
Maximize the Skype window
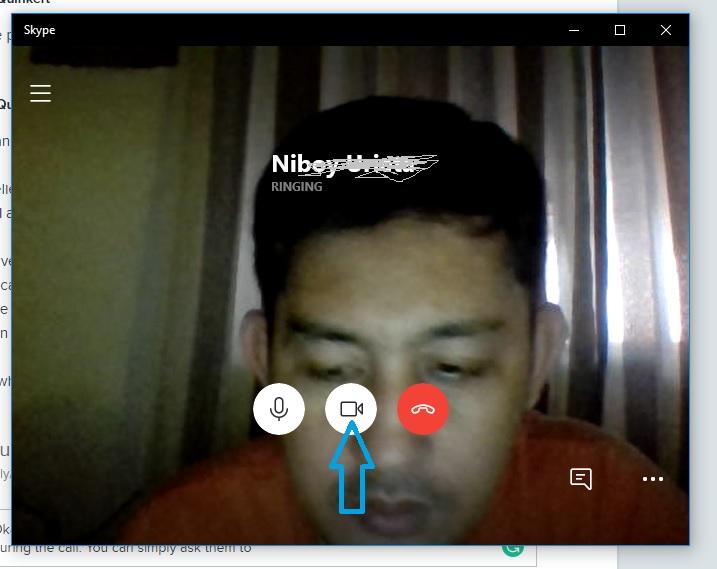point(620,30)
